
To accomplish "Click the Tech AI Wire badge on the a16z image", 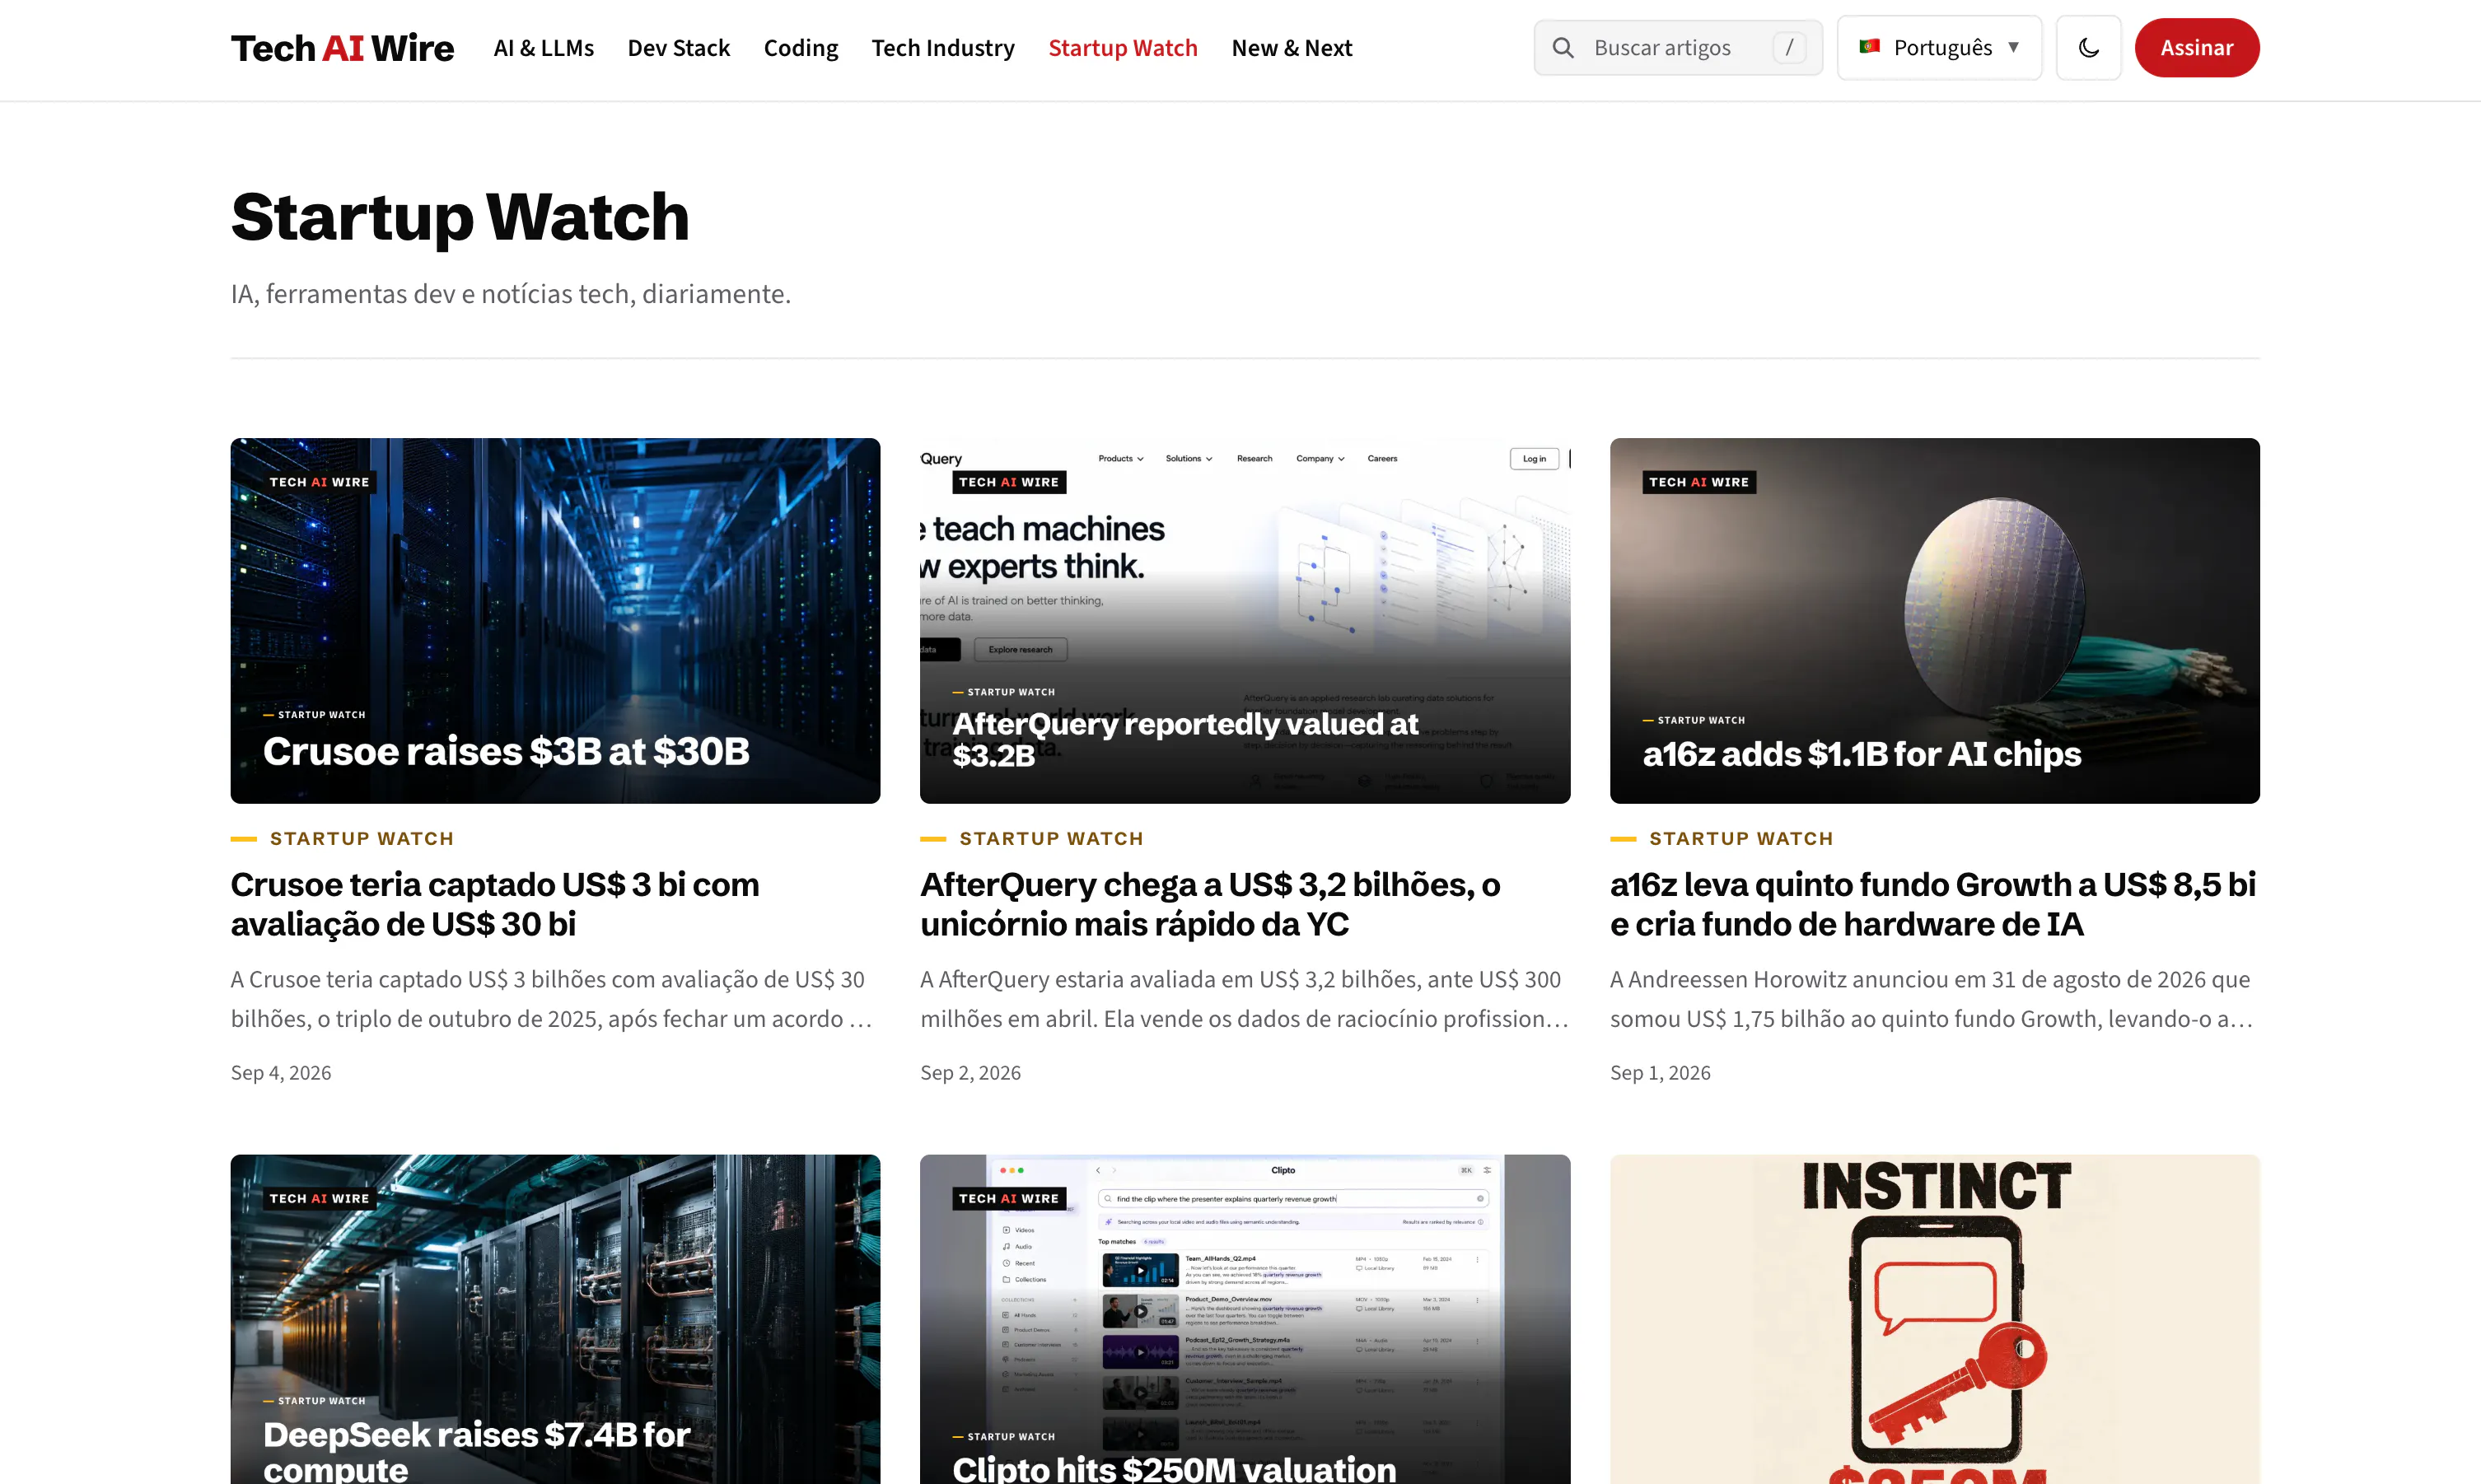I will pyautogui.click(x=1698, y=482).
